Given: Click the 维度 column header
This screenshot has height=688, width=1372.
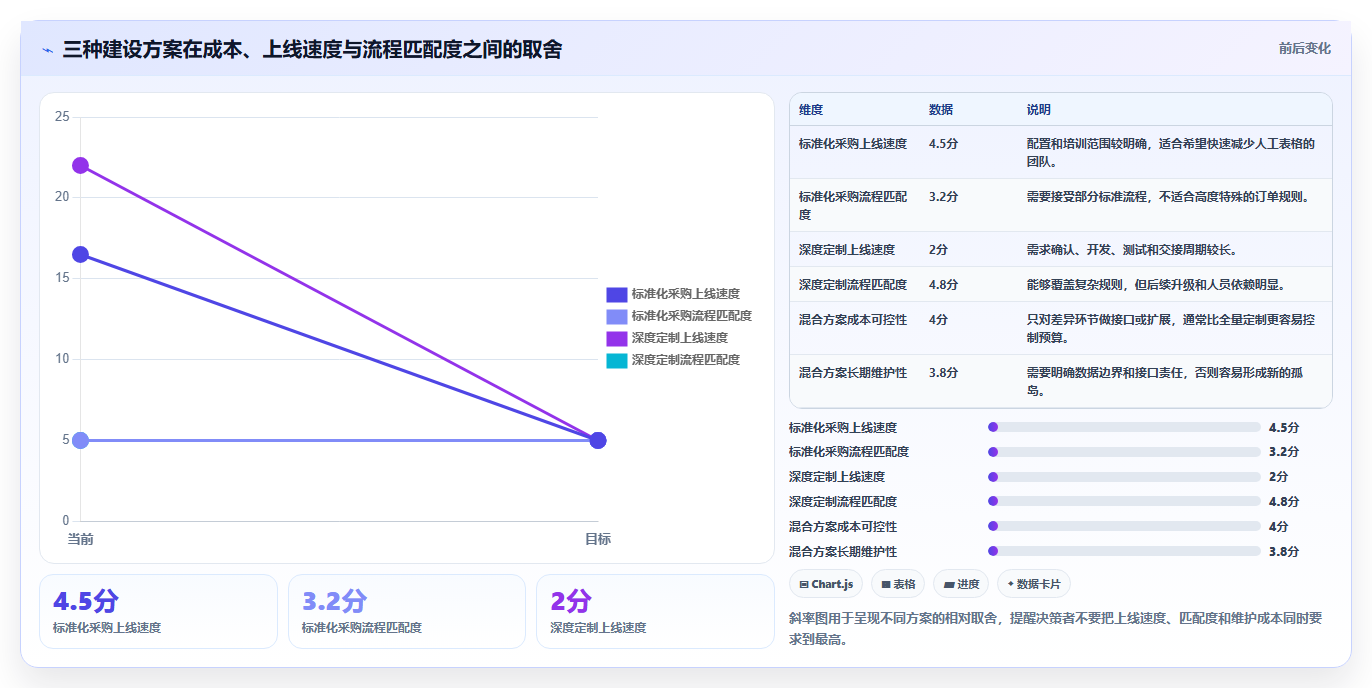Looking at the screenshot, I should click(811, 110).
